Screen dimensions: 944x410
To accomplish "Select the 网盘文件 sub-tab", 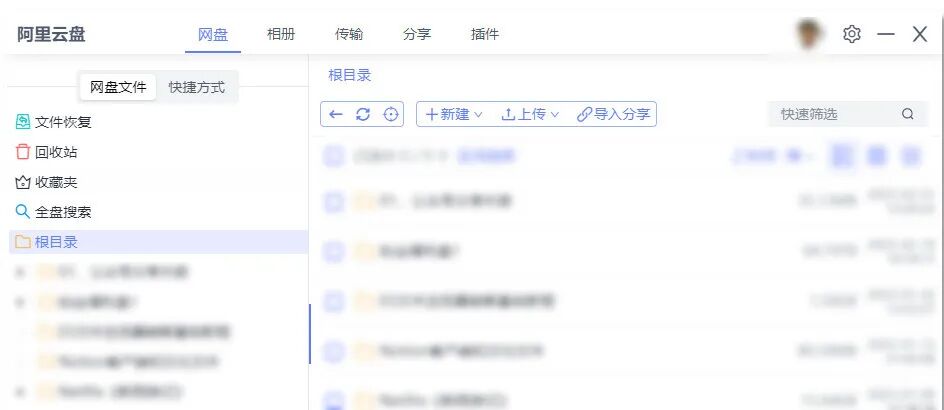I will click(x=118, y=87).
